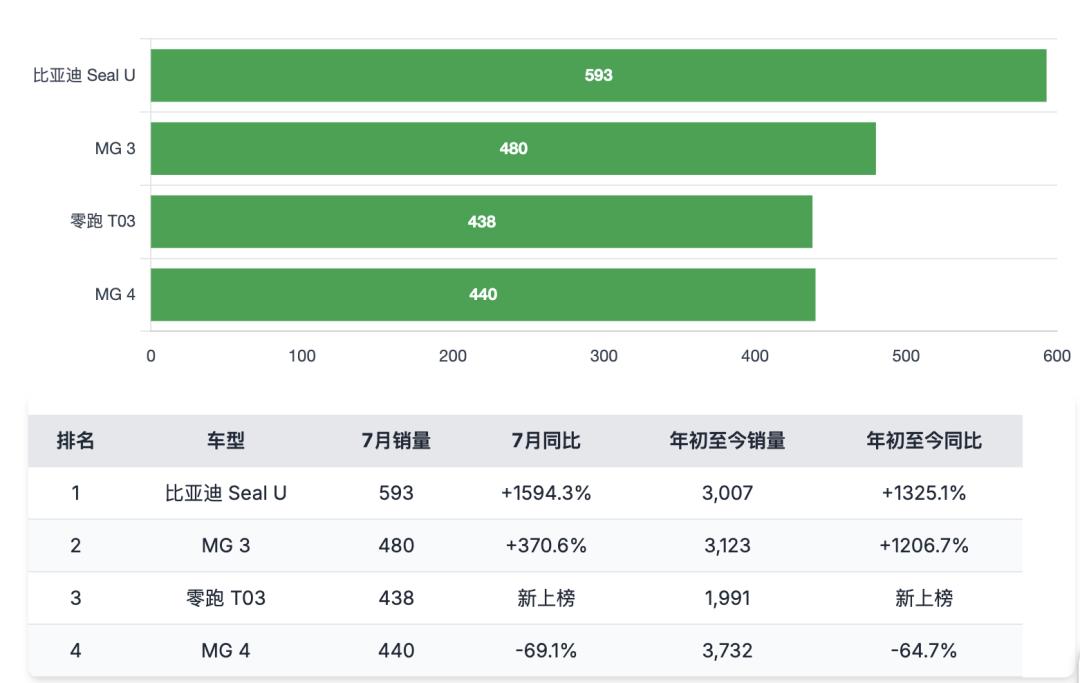This screenshot has width=1080, height=683.
Task: Click the +1594.3% cell in table
Action: 546,493
